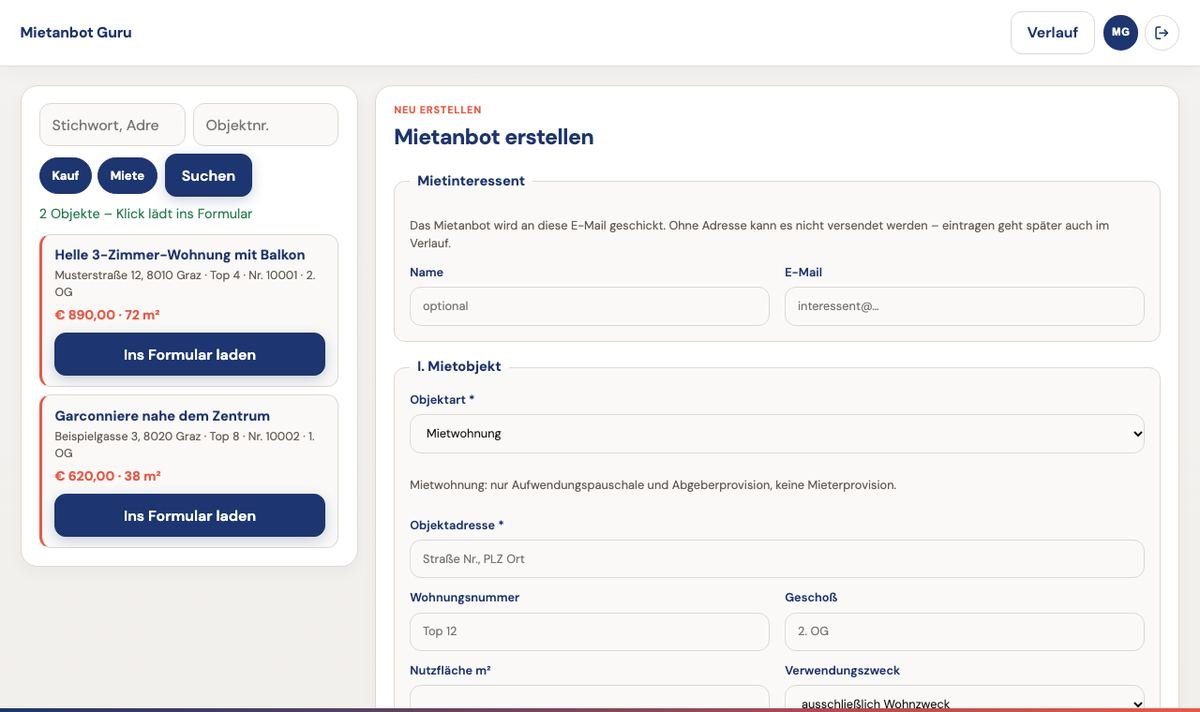Viewport: 1200px width, 712px height.
Task: Select the Garconniere nahe dem Zentrum title
Action: (x=162, y=416)
